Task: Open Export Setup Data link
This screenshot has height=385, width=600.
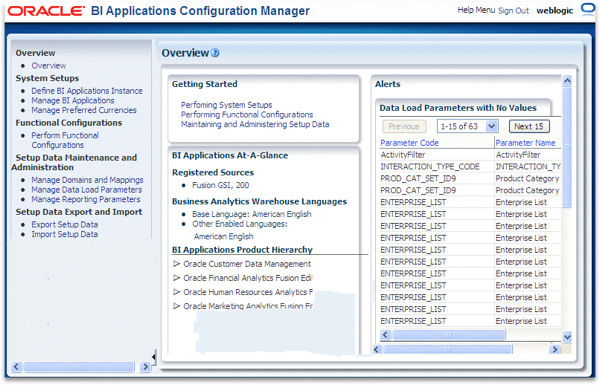Action: [65, 225]
